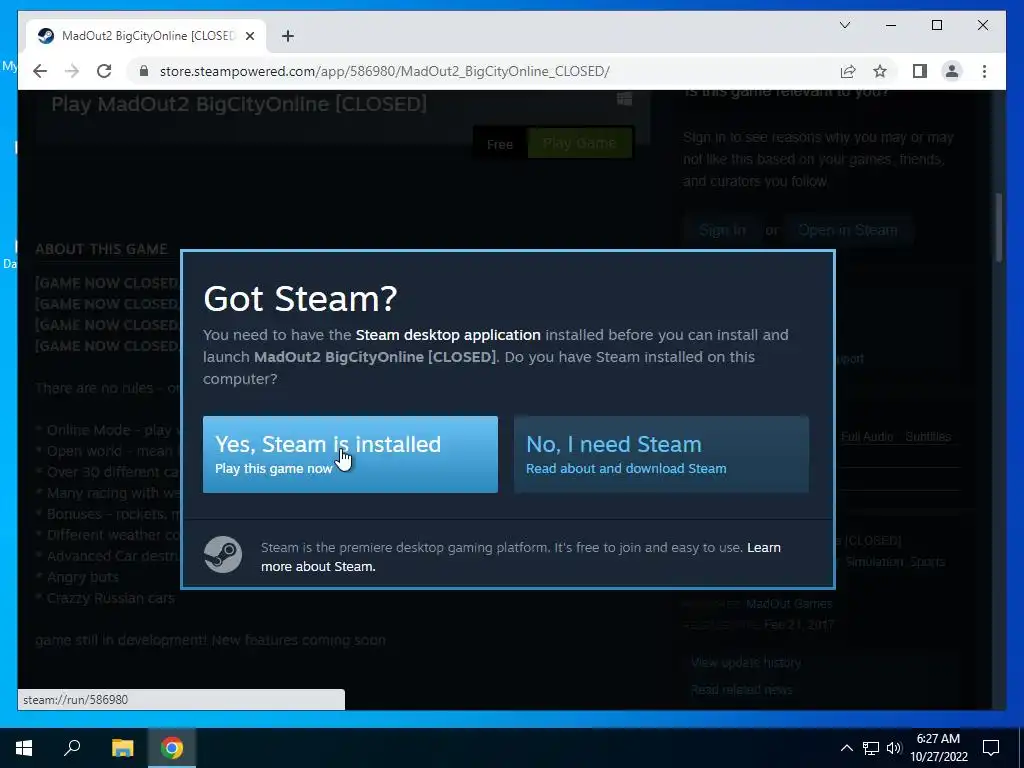
Task: Click Steam desktop application bold text
Action: pos(448,335)
